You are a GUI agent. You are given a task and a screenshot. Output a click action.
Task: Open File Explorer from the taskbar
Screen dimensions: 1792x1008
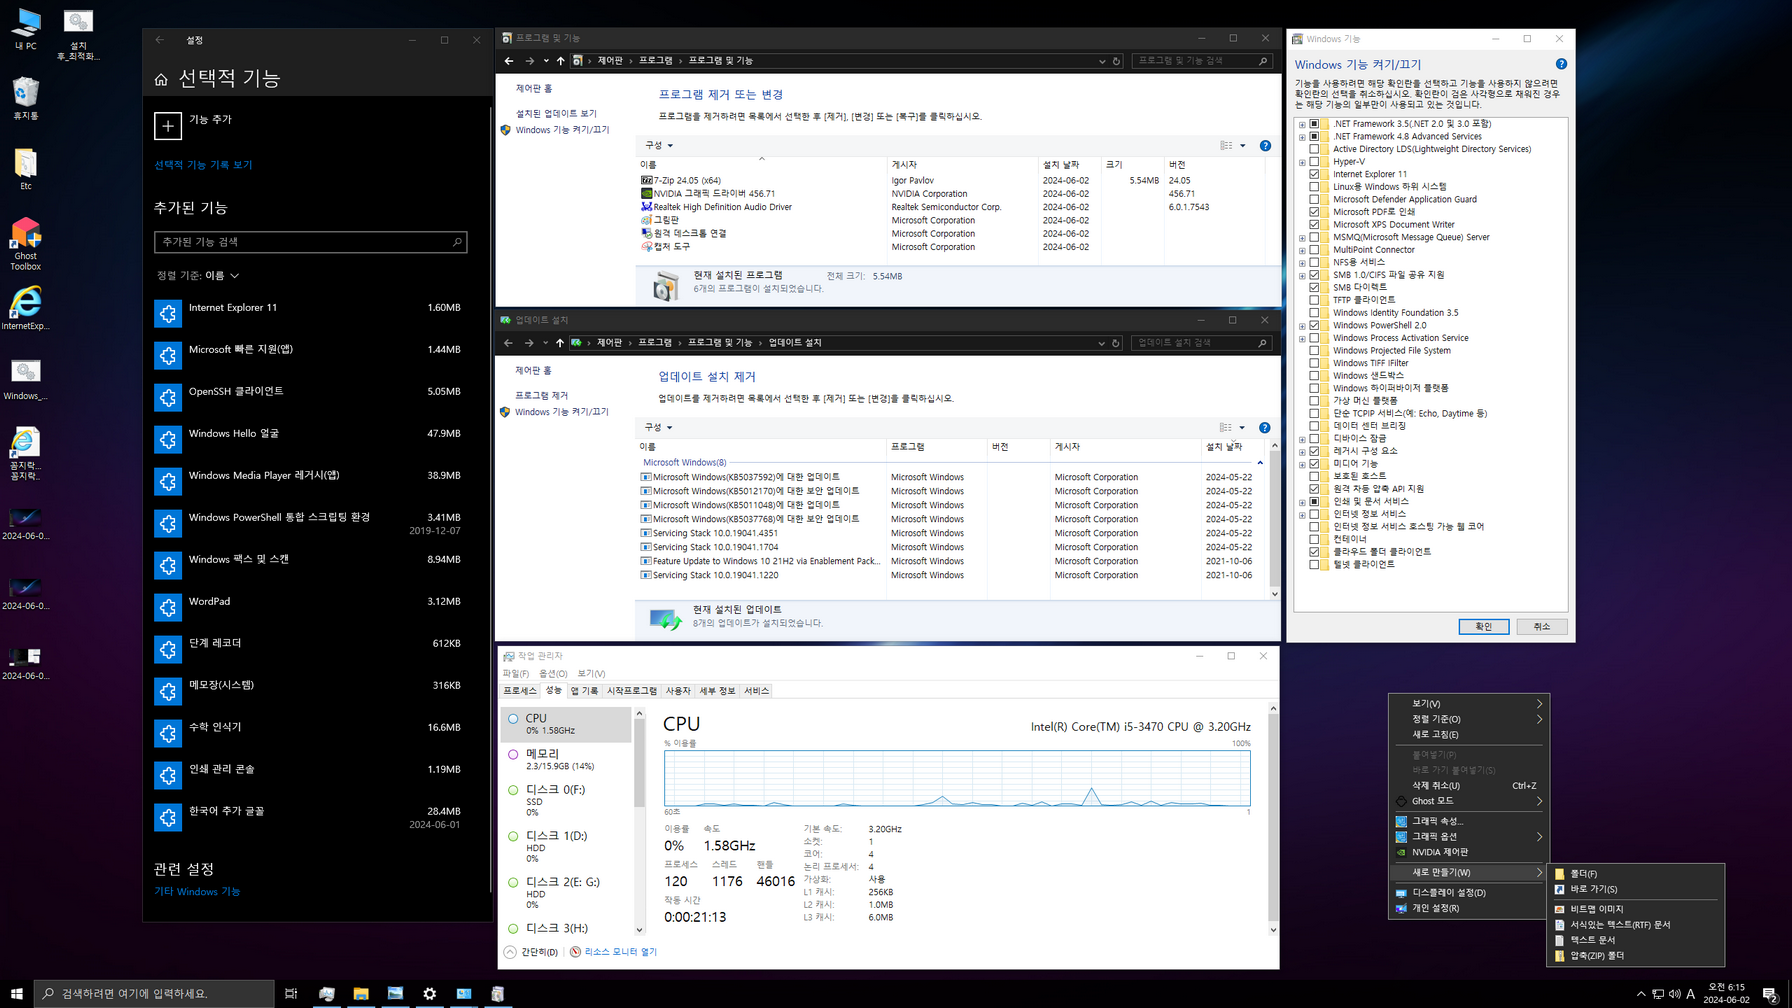tap(361, 993)
